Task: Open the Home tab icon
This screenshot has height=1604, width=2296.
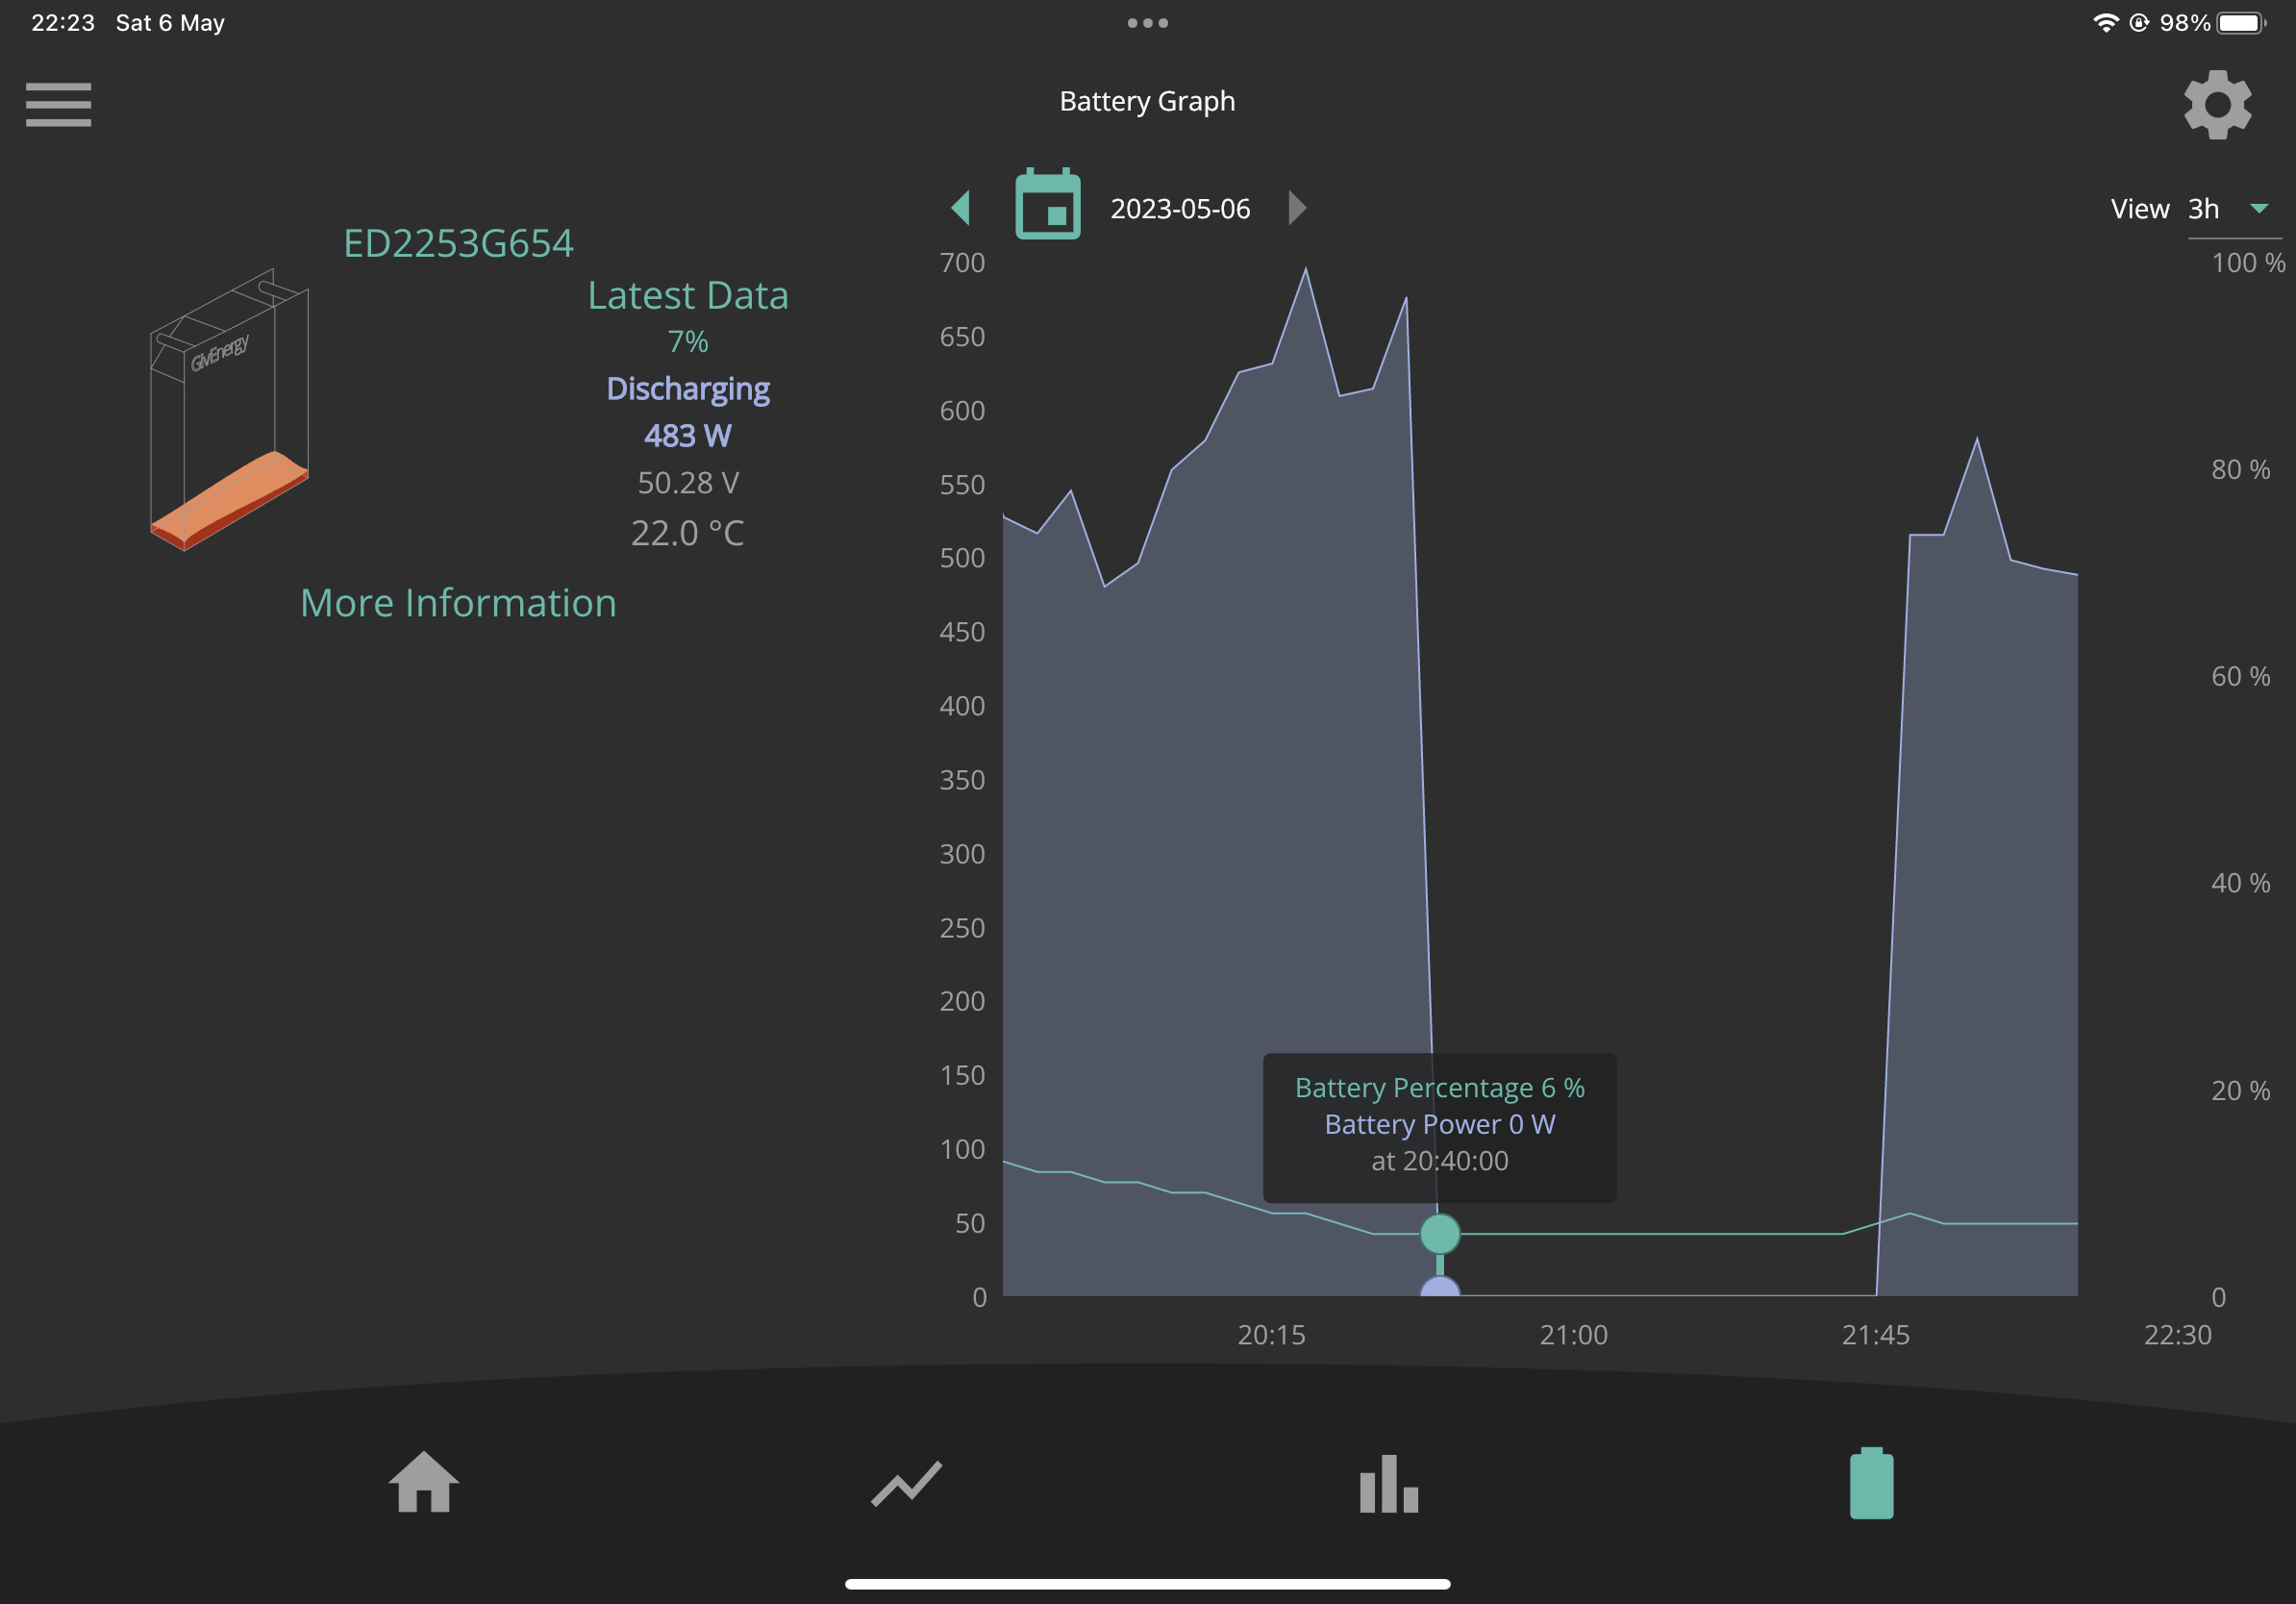Action: click(x=423, y=1481)
